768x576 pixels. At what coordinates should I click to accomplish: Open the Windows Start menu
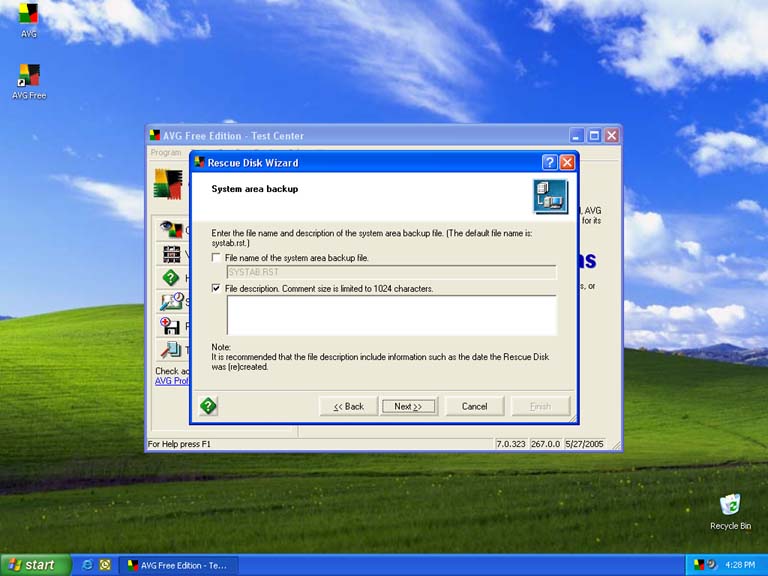(35, 565)
